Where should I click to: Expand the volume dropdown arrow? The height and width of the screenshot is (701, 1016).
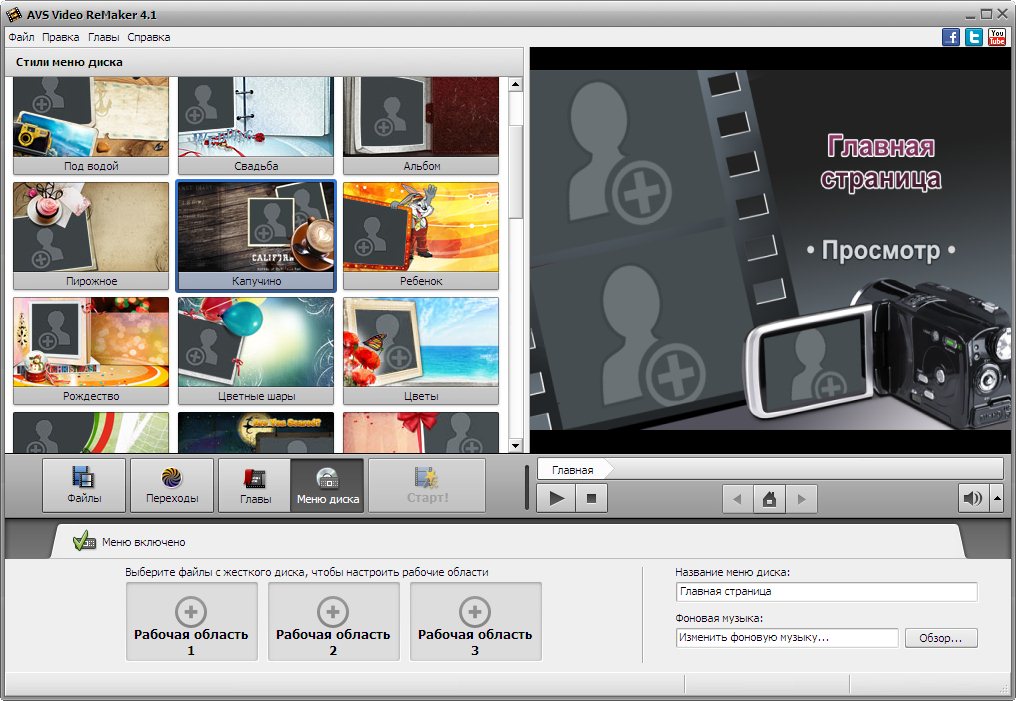pyautogui.click(x=996, y=498)
